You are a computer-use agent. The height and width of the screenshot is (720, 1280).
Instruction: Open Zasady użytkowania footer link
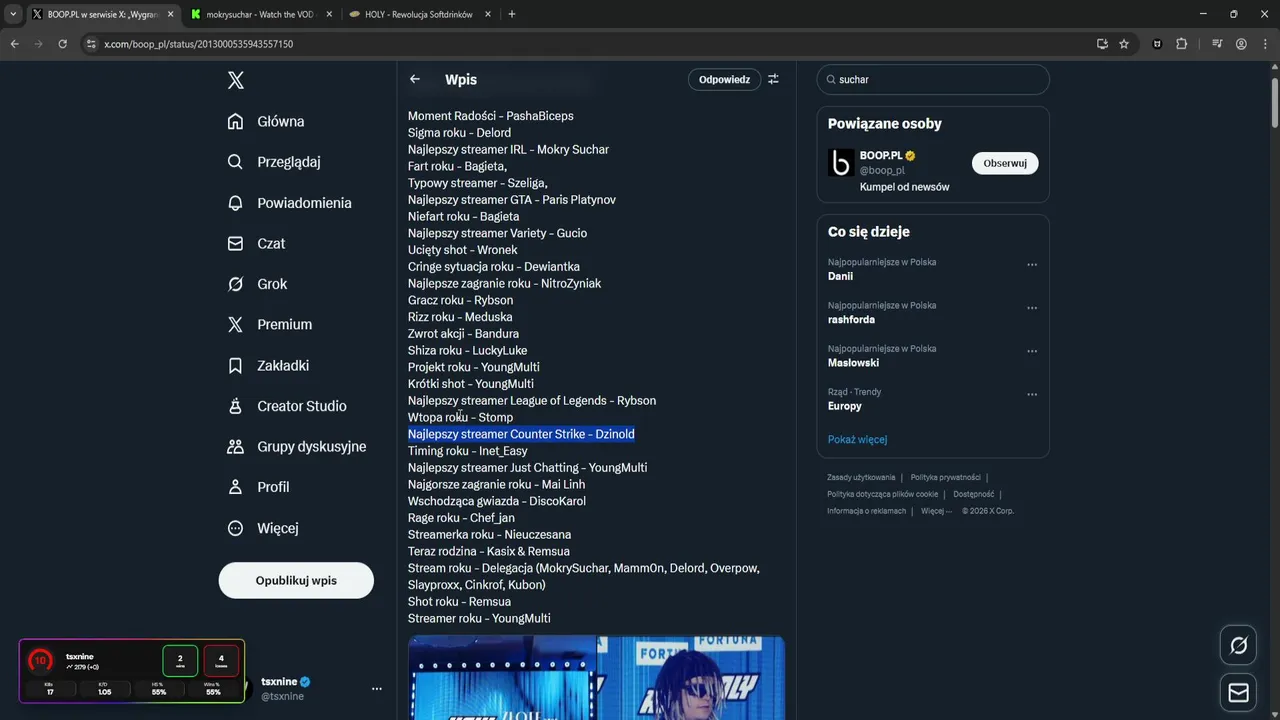click(861, 477)
